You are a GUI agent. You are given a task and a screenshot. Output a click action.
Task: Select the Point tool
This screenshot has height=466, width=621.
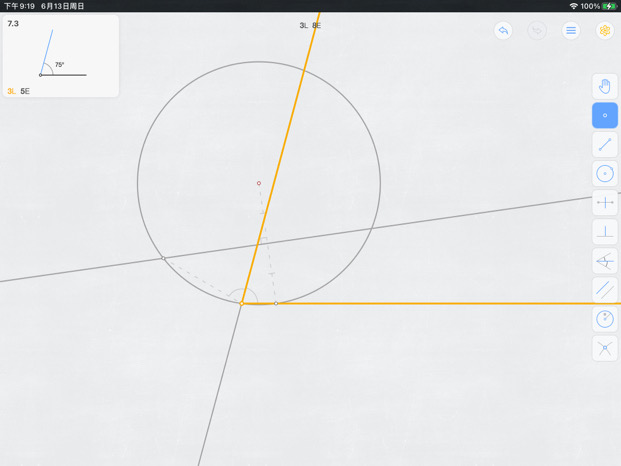[x=605, y=115]
